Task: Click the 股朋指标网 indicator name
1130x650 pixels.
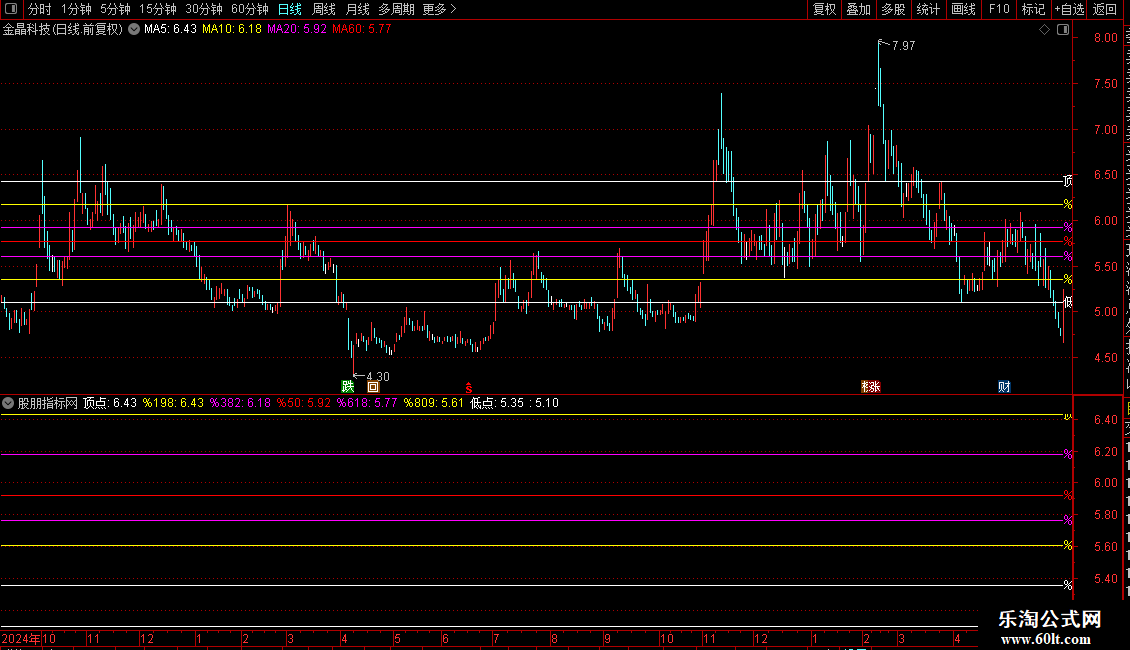Action: [48, 403]
